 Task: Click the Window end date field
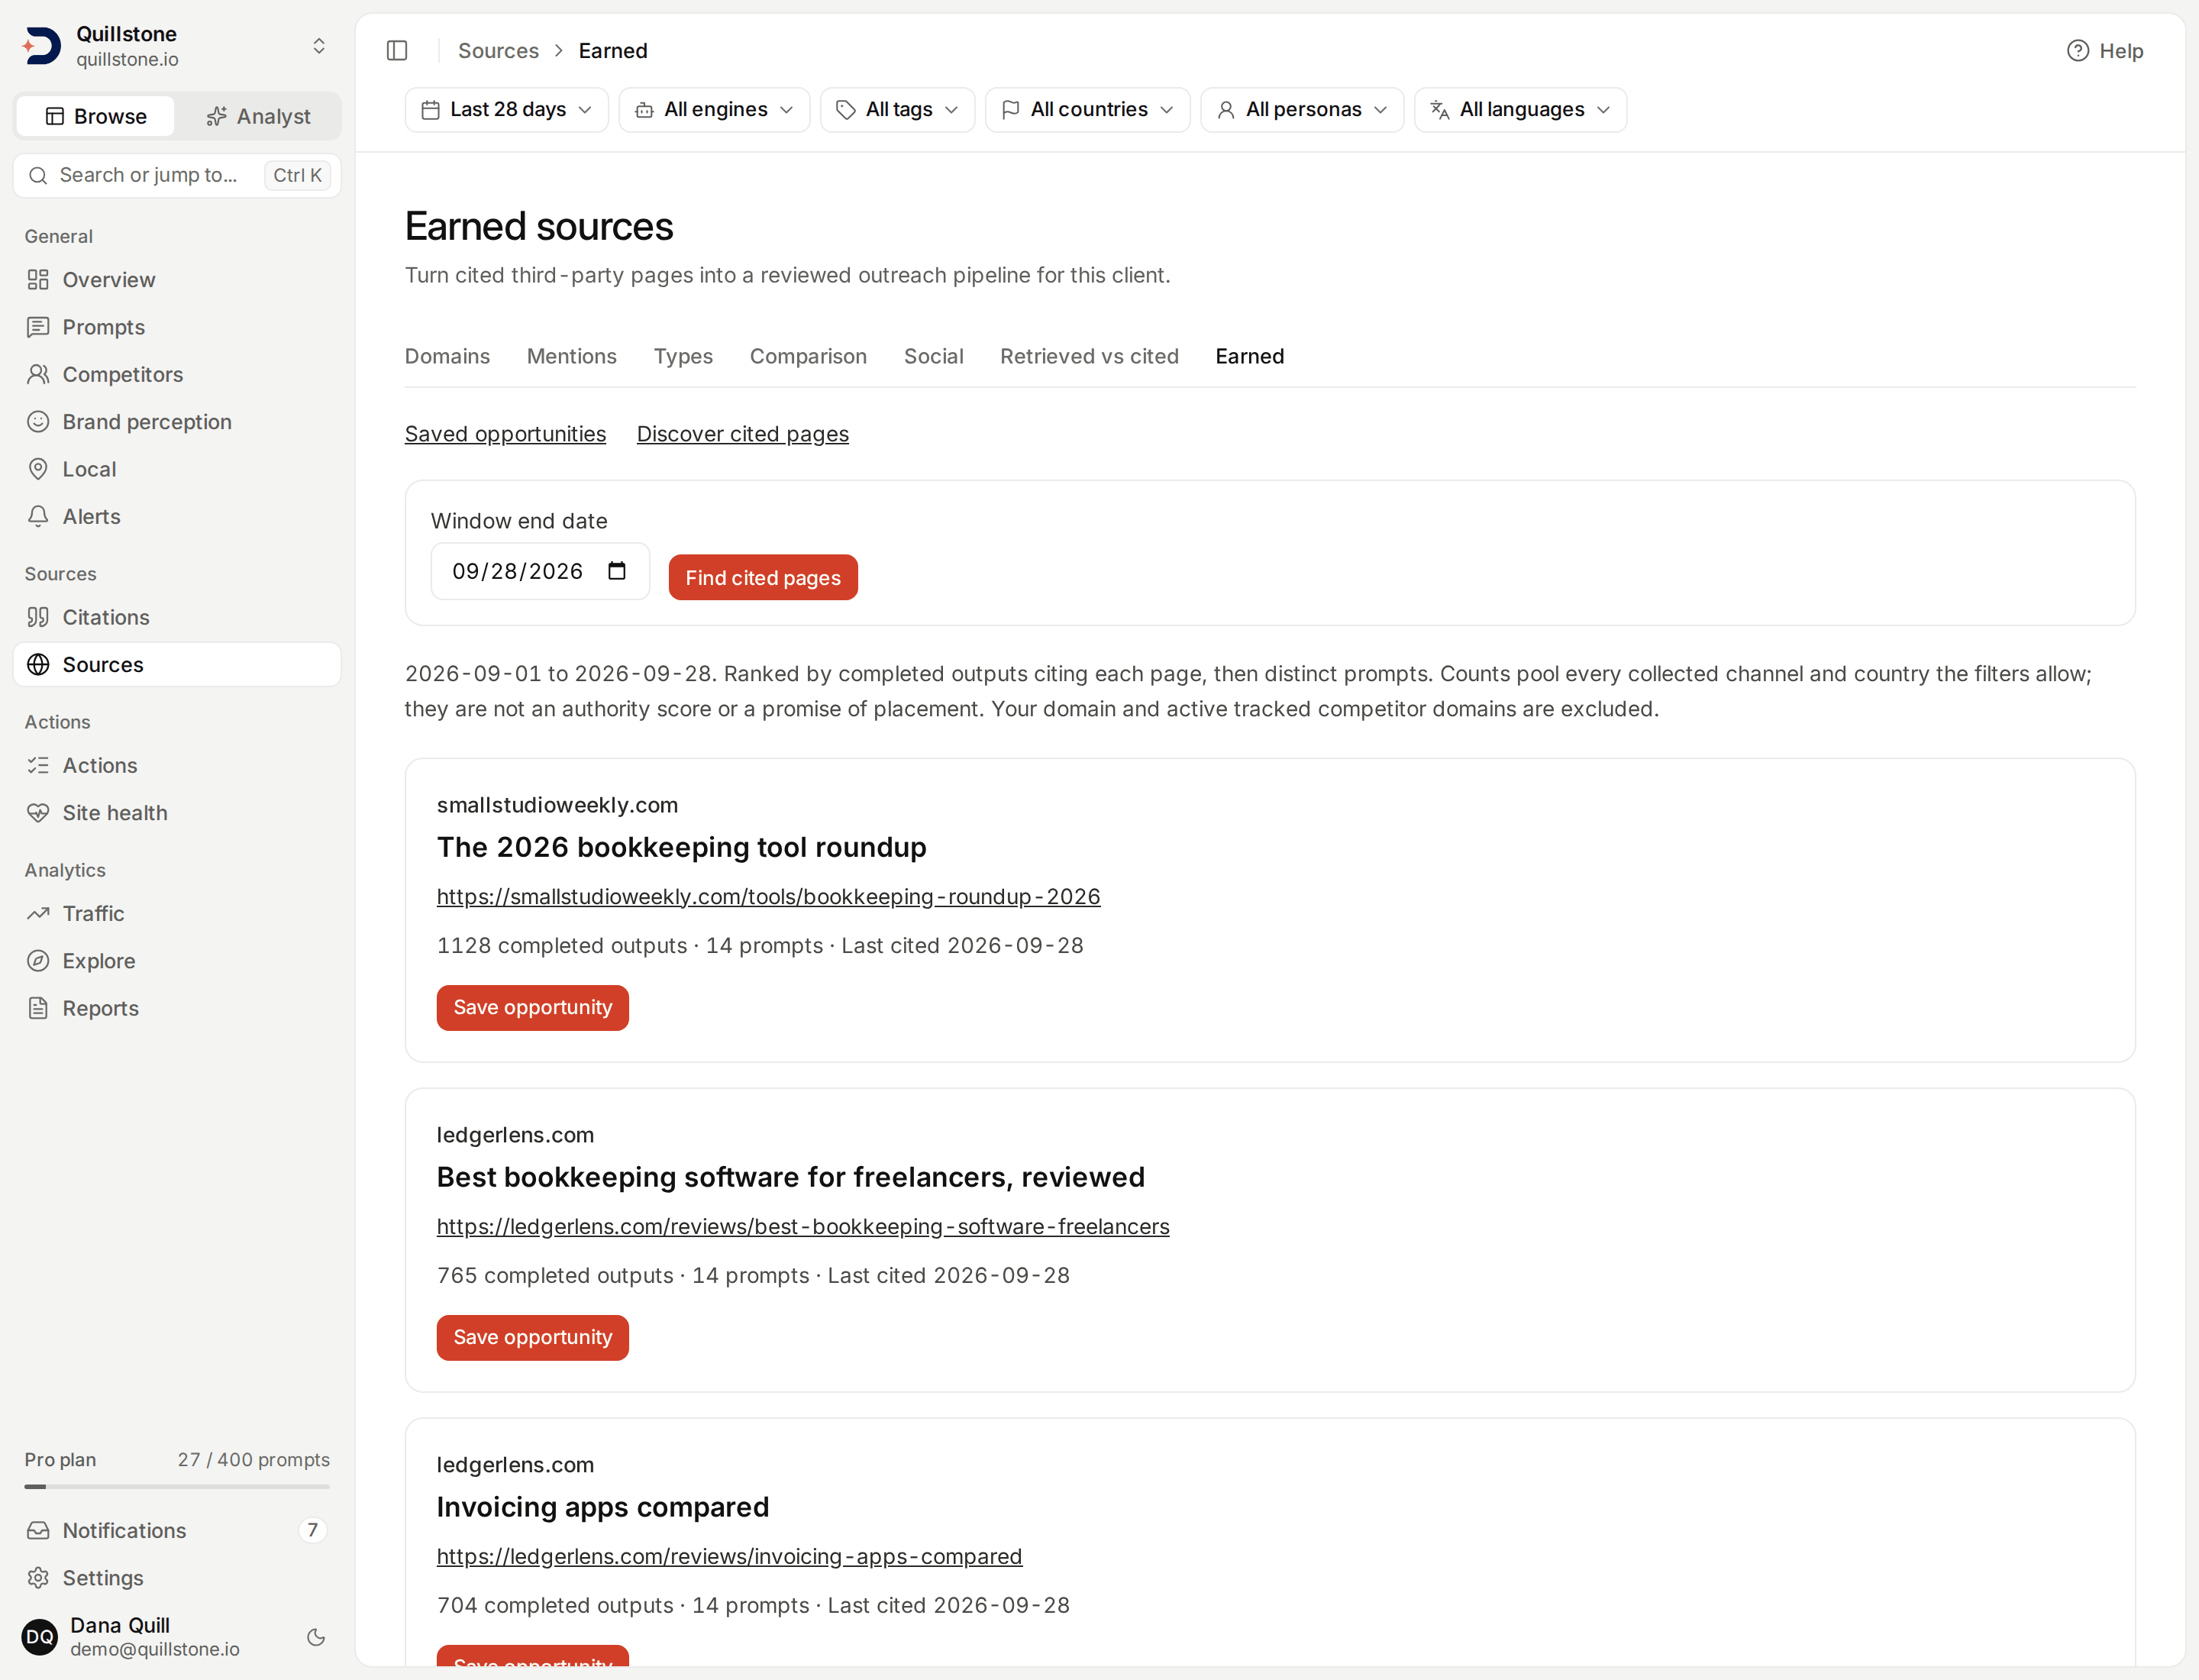click(x=540, y=571)
